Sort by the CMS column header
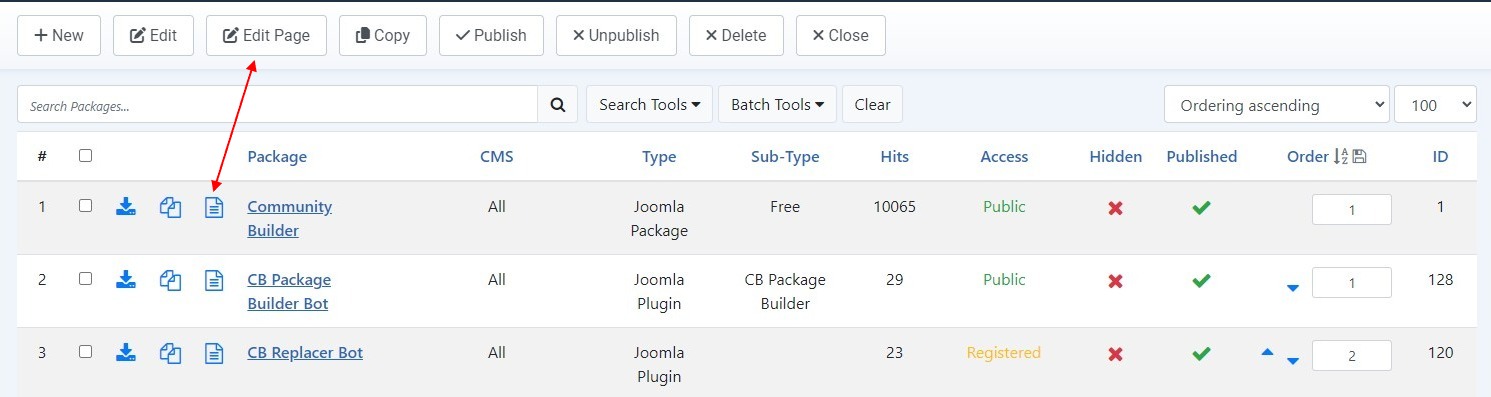This screenshot has width=1491, height=397. click(x=497, y=156)
